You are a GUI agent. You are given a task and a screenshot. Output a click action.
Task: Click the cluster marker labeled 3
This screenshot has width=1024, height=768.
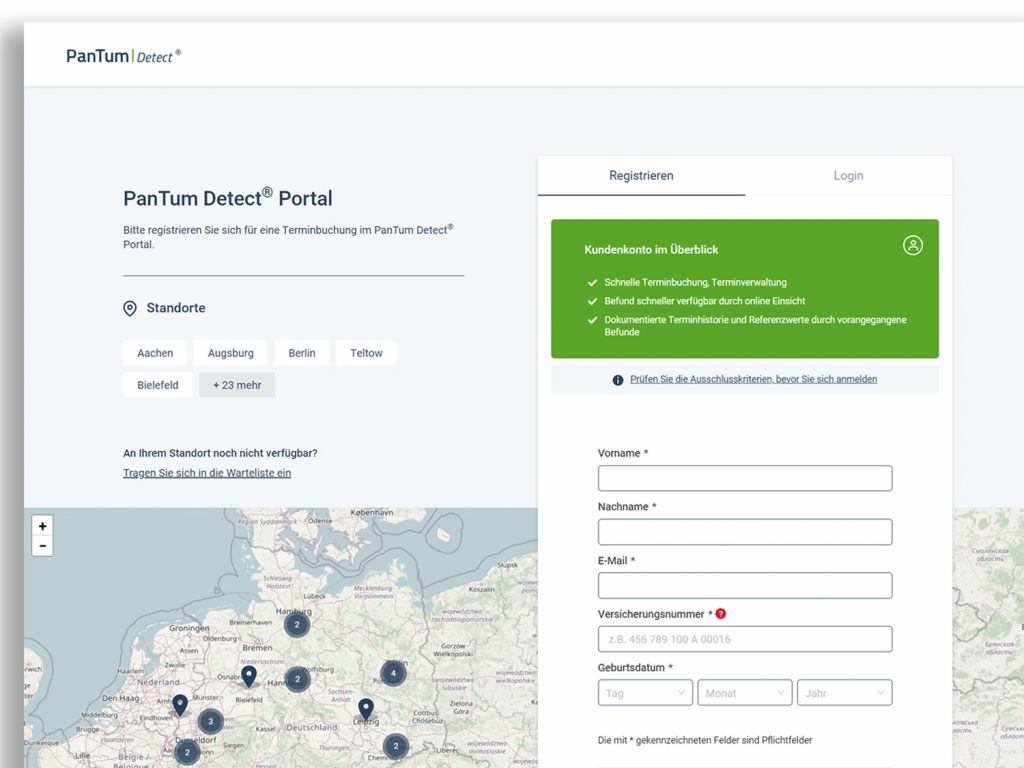point(210,721)
